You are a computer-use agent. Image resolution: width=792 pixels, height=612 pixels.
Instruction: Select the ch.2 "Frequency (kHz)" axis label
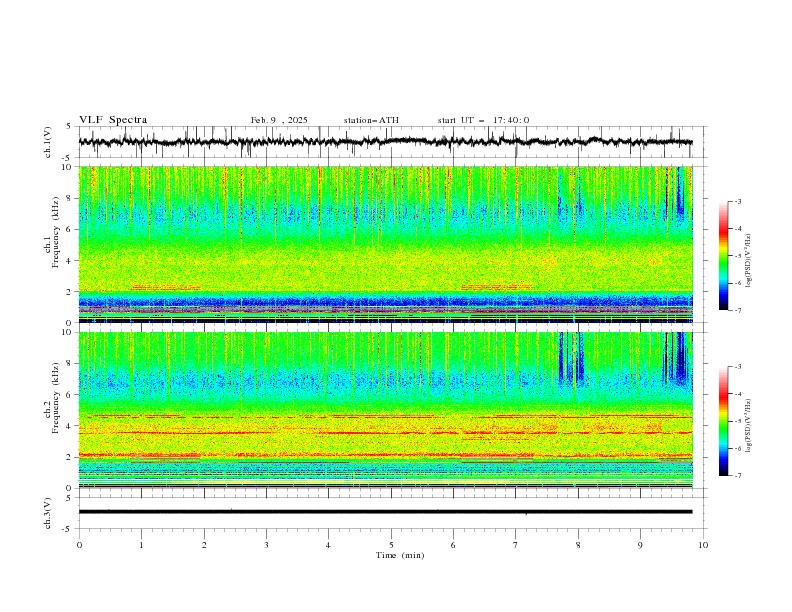point(56,398)
